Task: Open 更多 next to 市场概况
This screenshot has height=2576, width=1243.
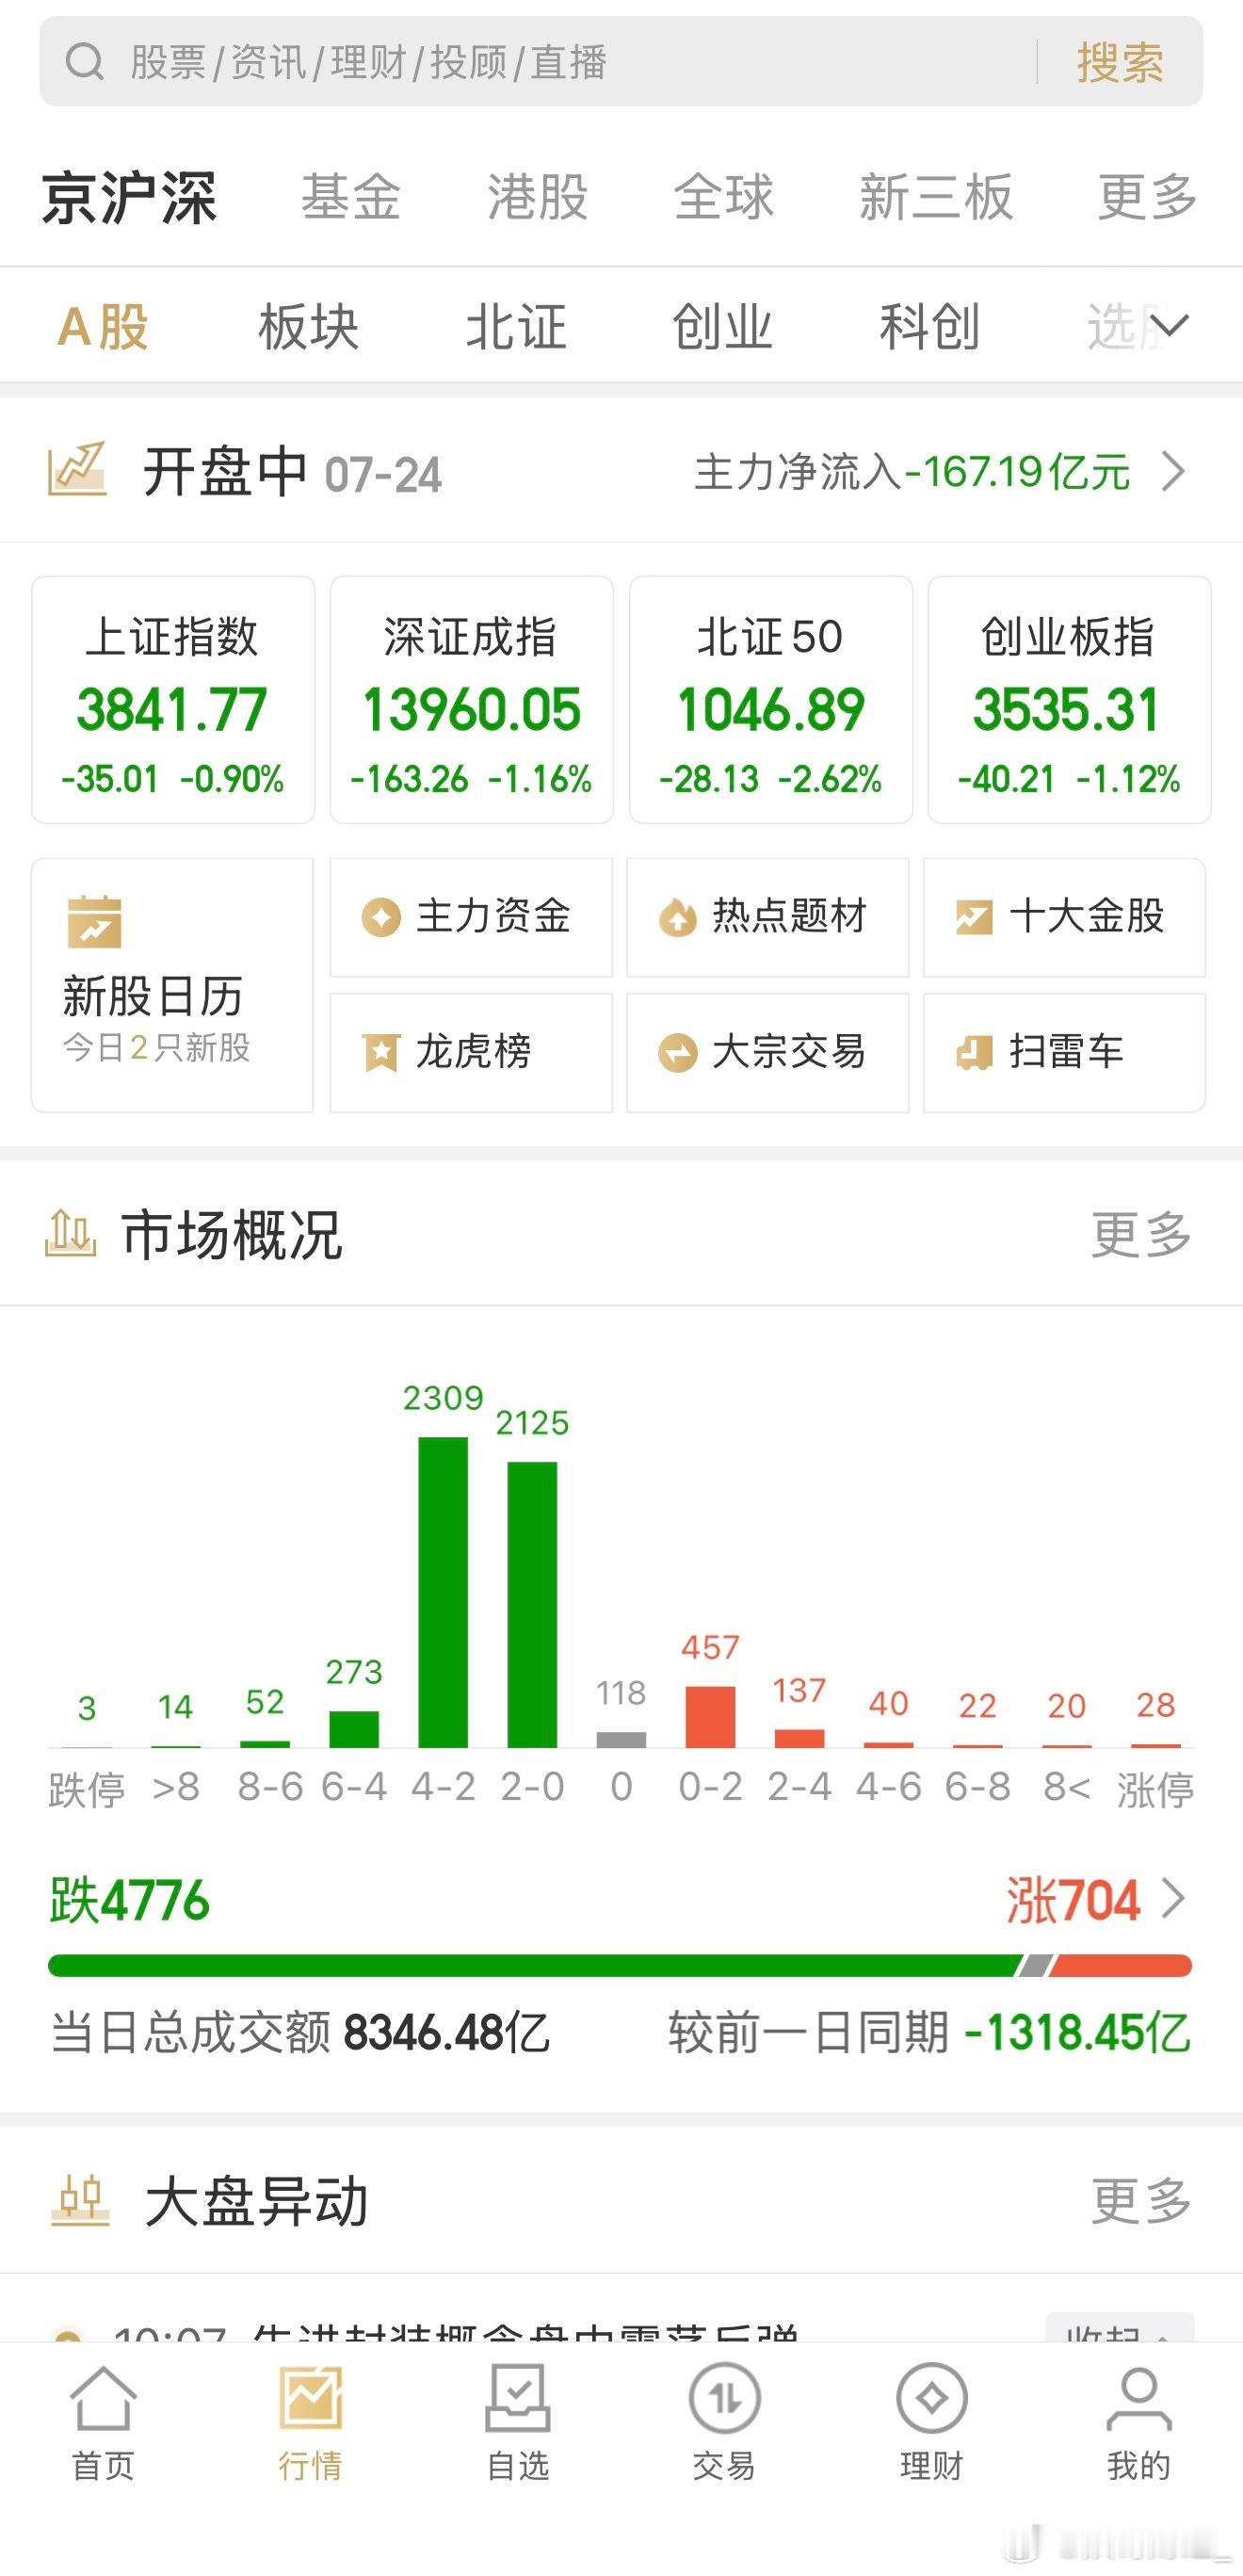Action: (1141, 1234)
